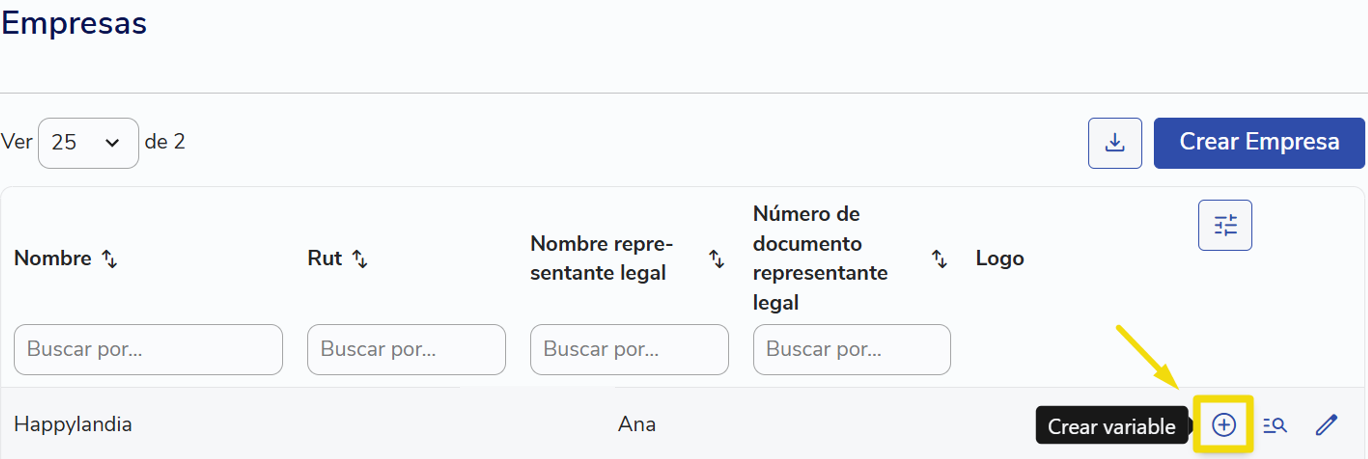The image size is (1368, 459).
Task: Click the Logo column header
Action: point(1000,258)
